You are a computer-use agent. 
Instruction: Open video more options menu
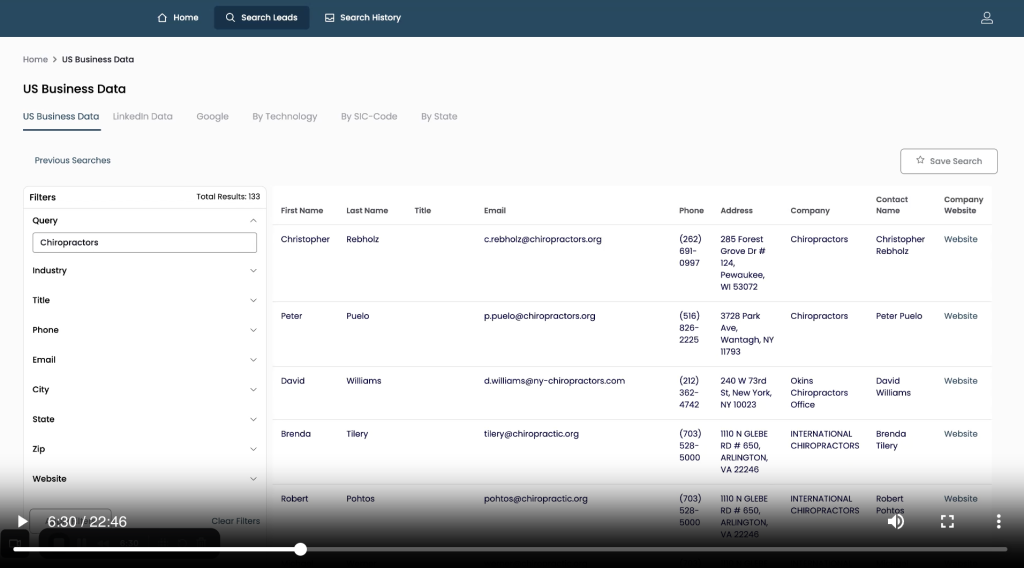997,521
